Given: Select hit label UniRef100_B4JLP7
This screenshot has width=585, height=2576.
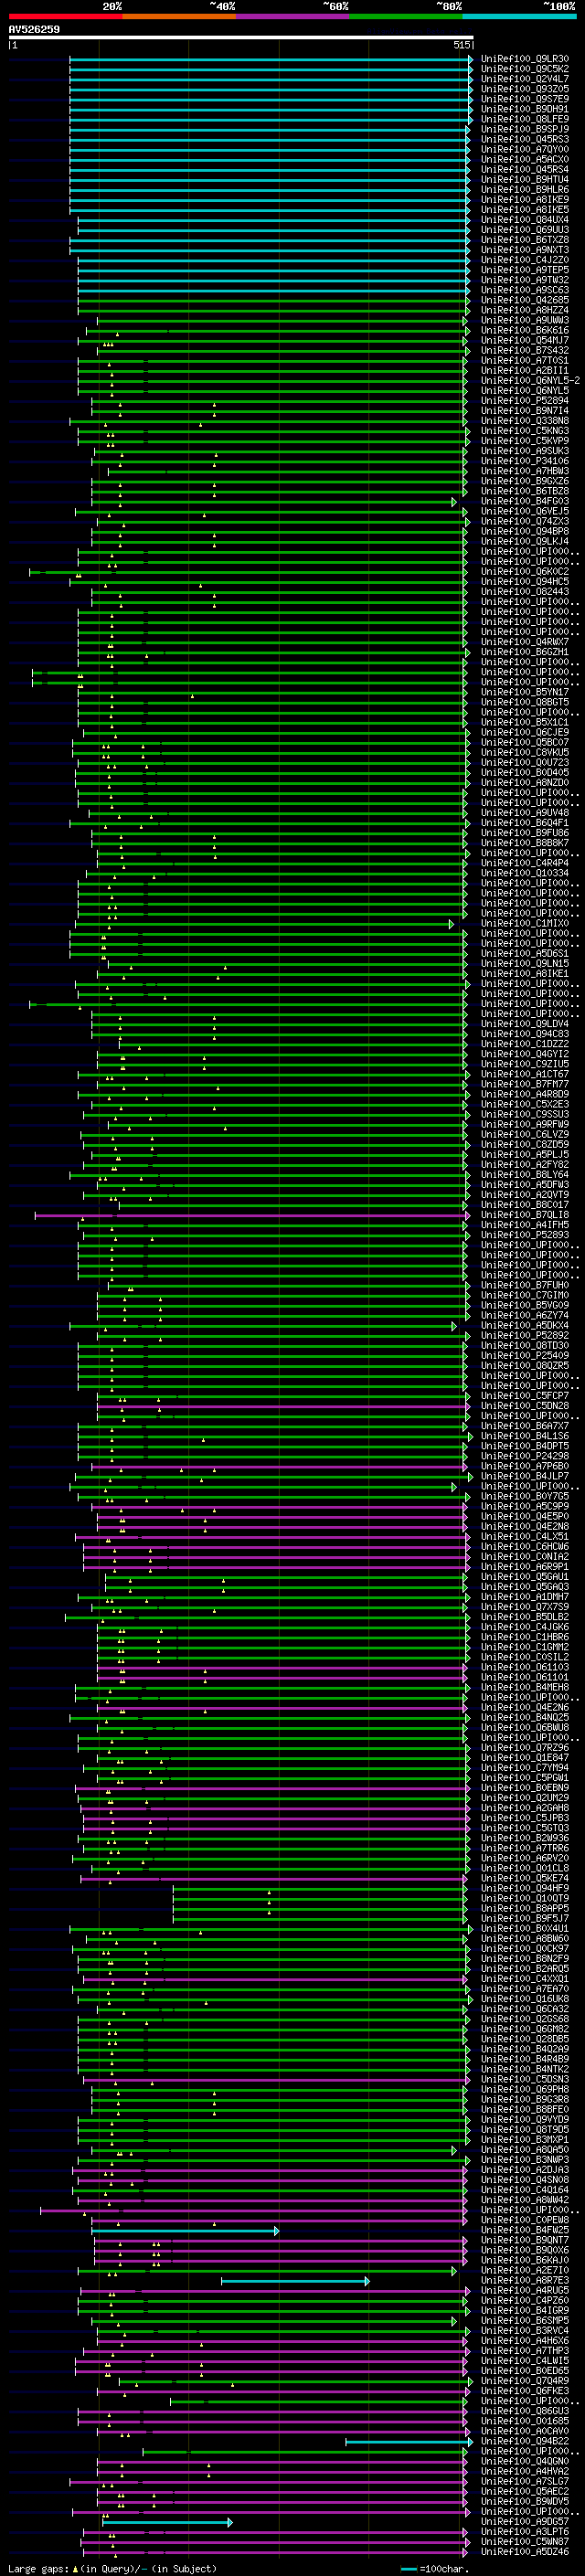Looking at the screenshot, I should (525, 1476).
